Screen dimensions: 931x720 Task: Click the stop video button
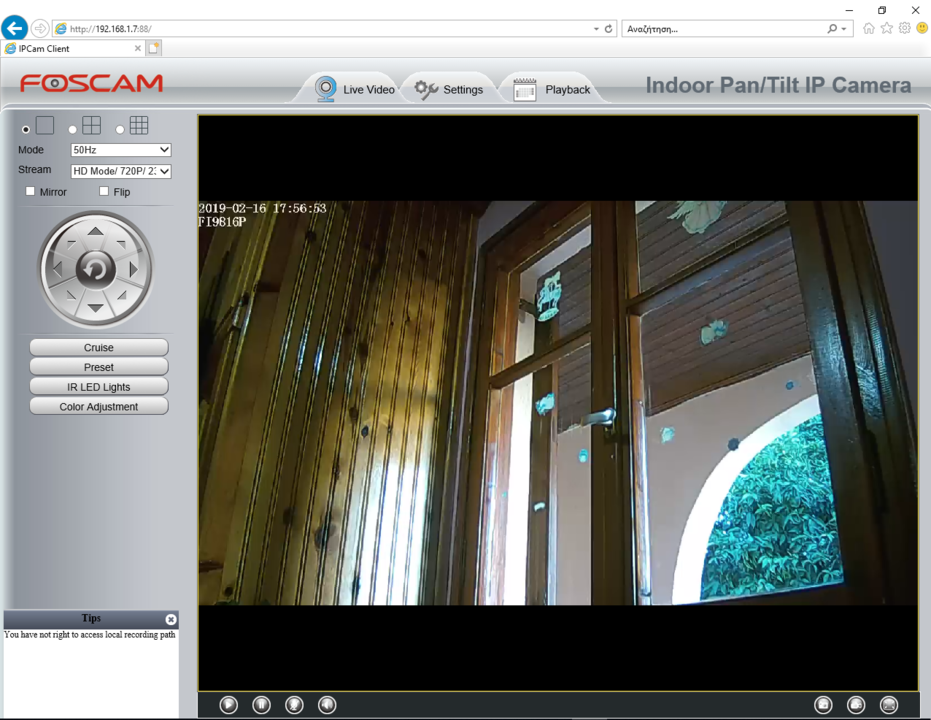pyautogui.click(x=261, y=705)
